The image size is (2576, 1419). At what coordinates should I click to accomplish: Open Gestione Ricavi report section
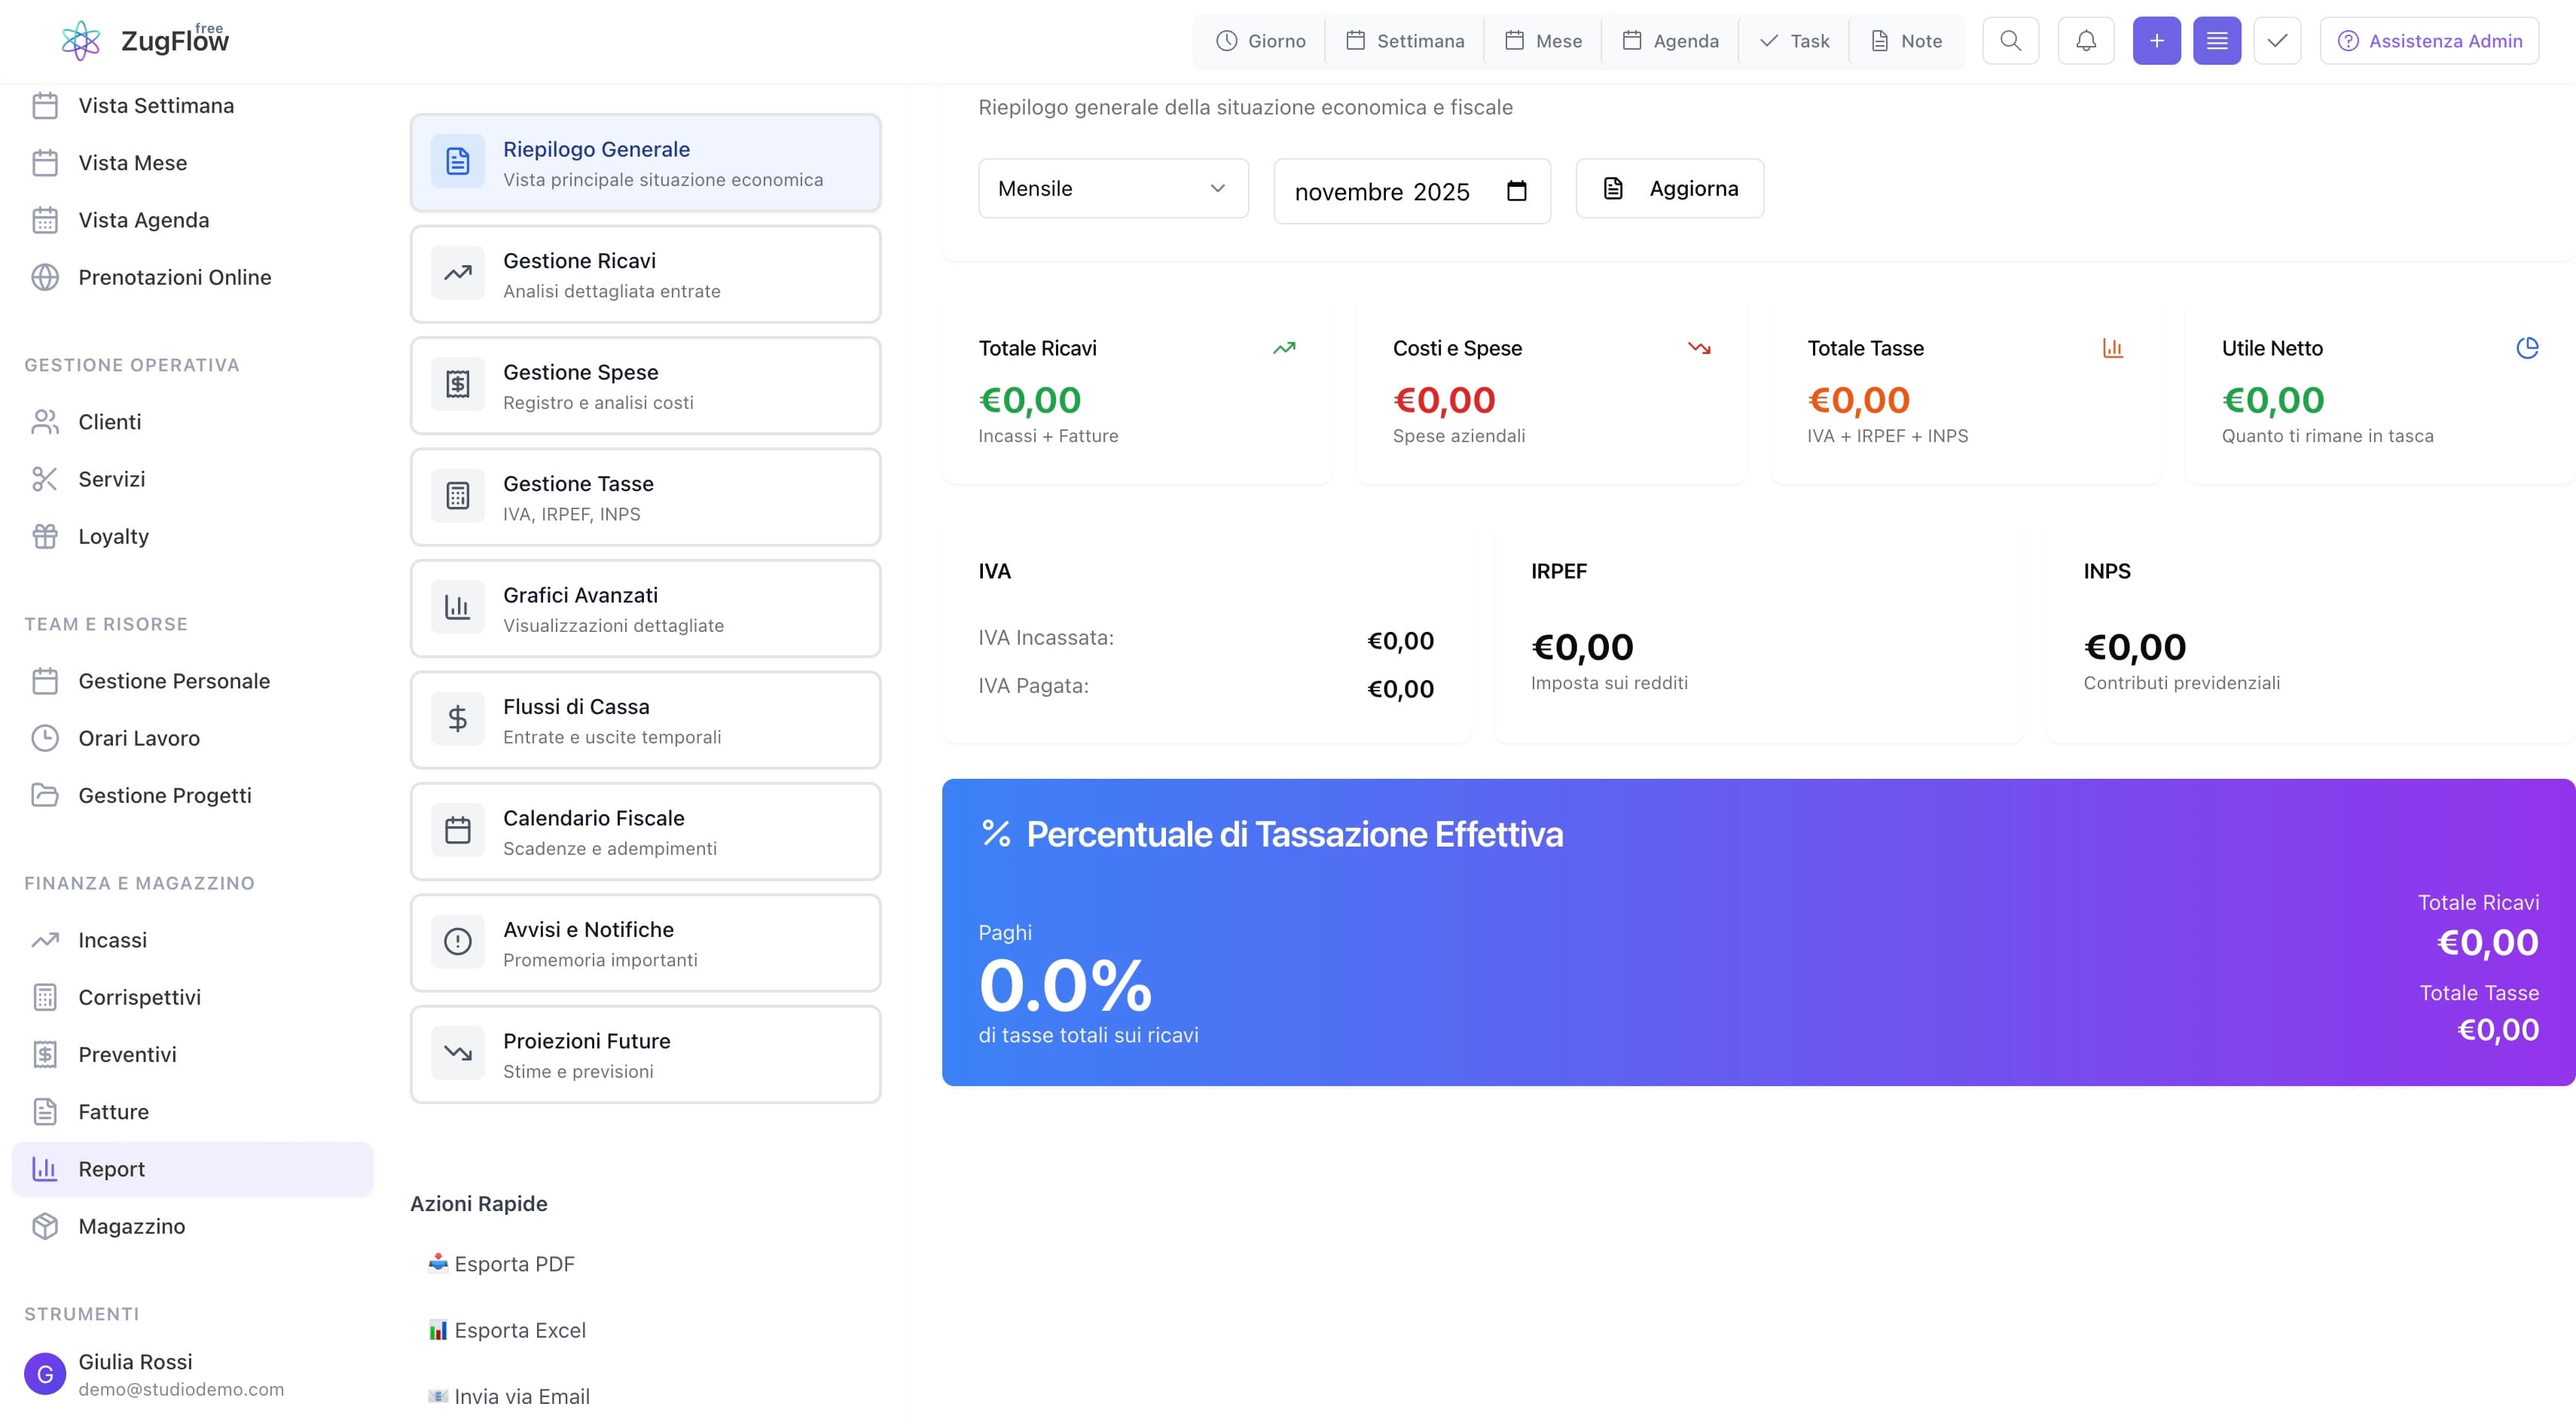645,274
